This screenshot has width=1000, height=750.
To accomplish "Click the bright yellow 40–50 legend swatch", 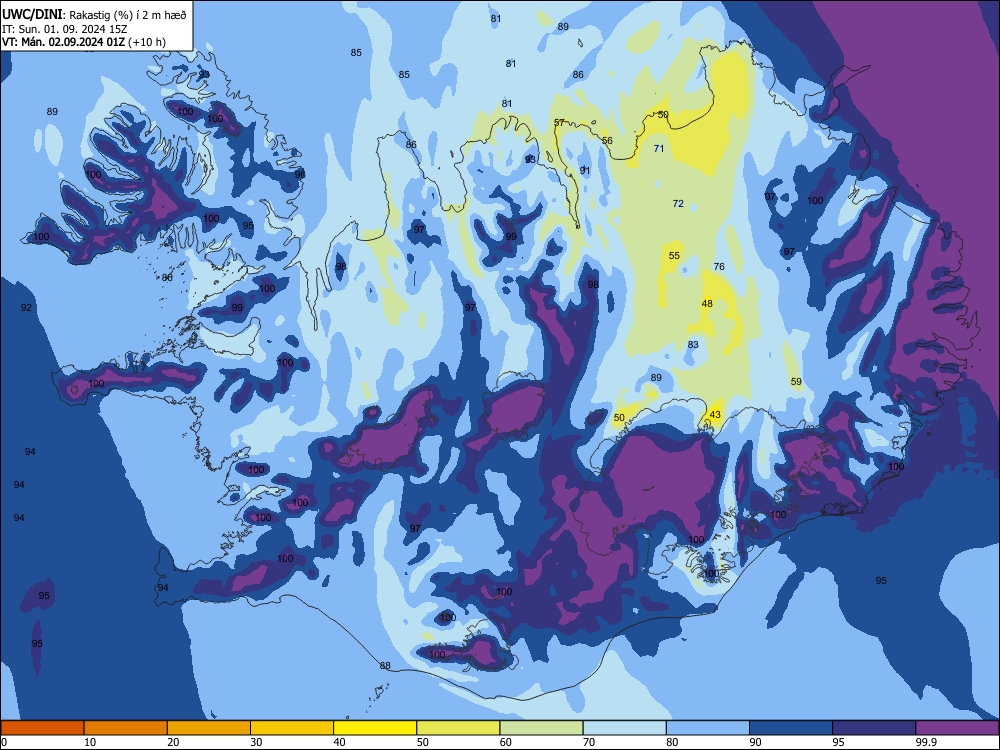I will (375, 728).
